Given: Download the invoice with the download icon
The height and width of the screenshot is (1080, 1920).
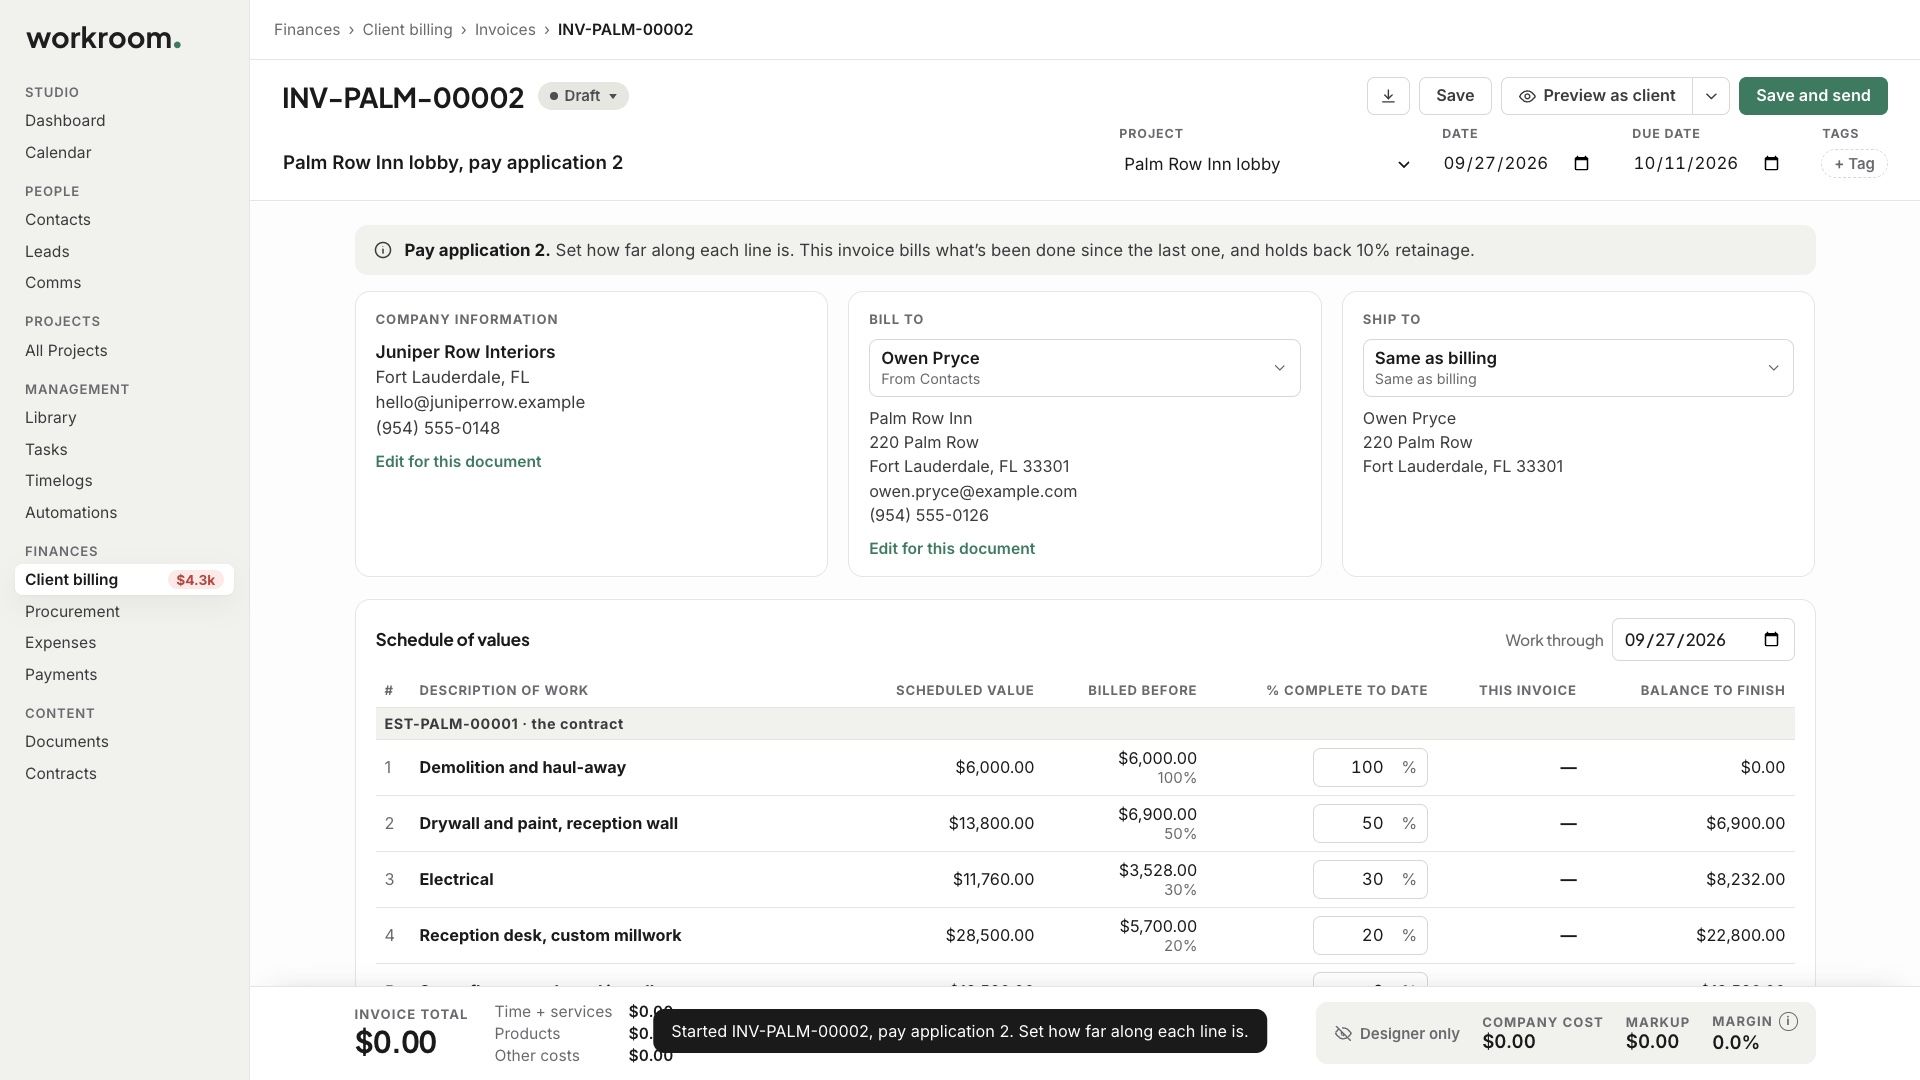Looking at the screenshot, I should pyautogui.click(x=1388, y=96).
